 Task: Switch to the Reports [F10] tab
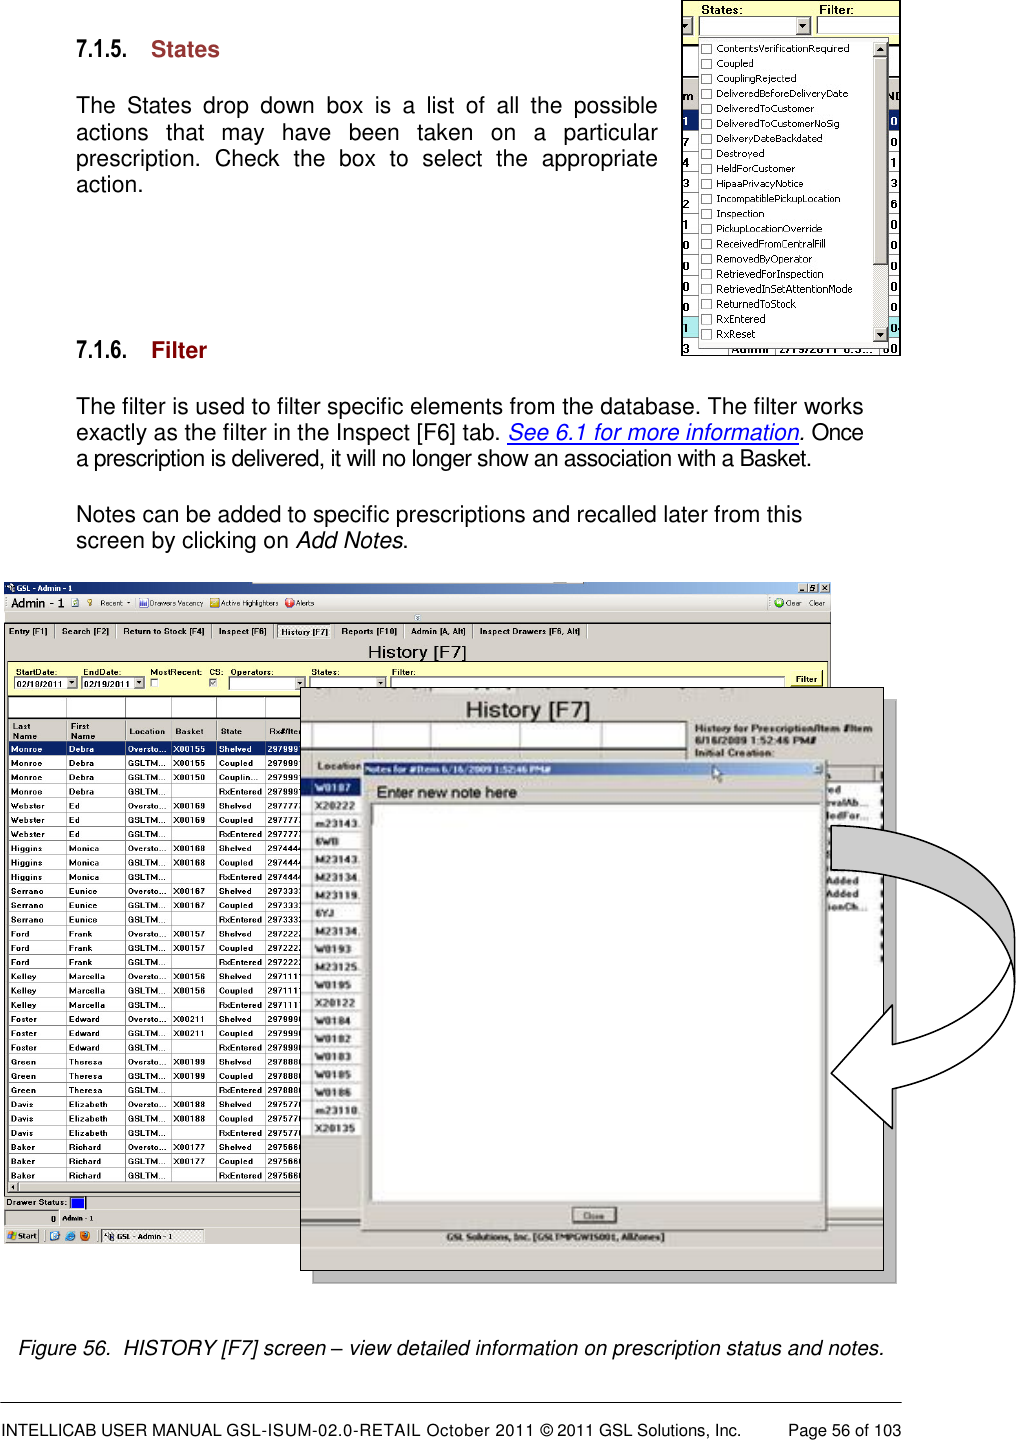tap(367, 631)
